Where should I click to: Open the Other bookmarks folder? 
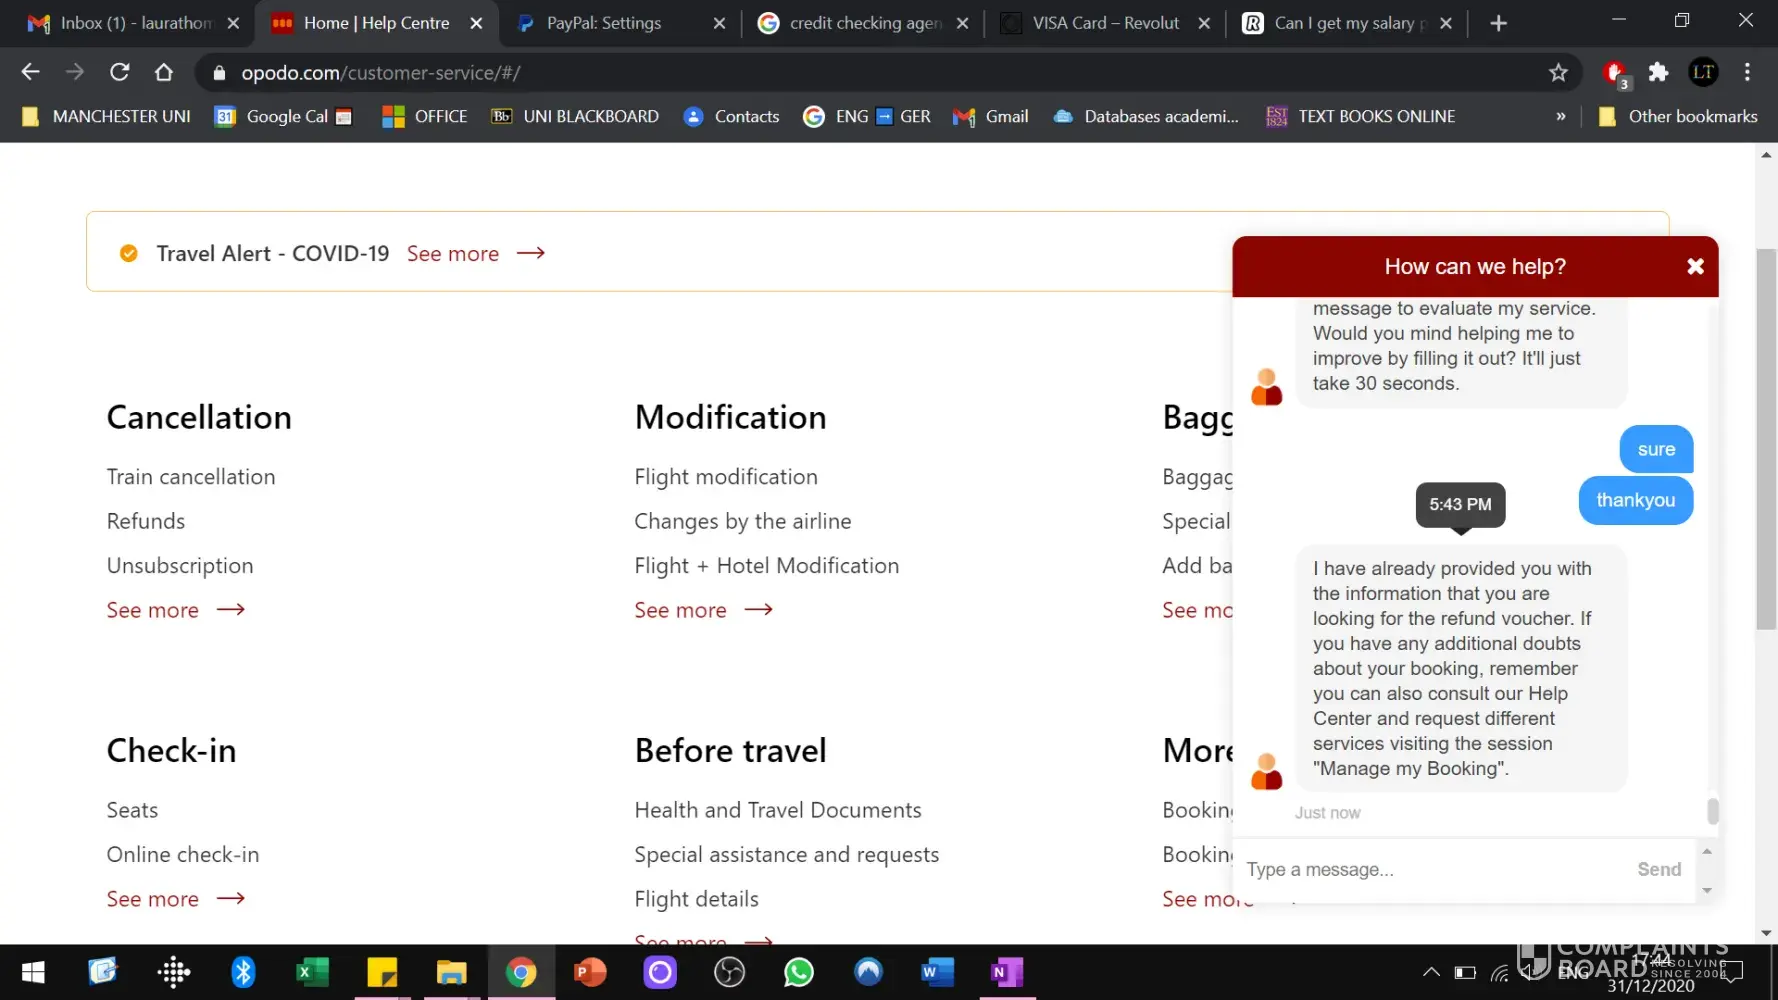1679,116
